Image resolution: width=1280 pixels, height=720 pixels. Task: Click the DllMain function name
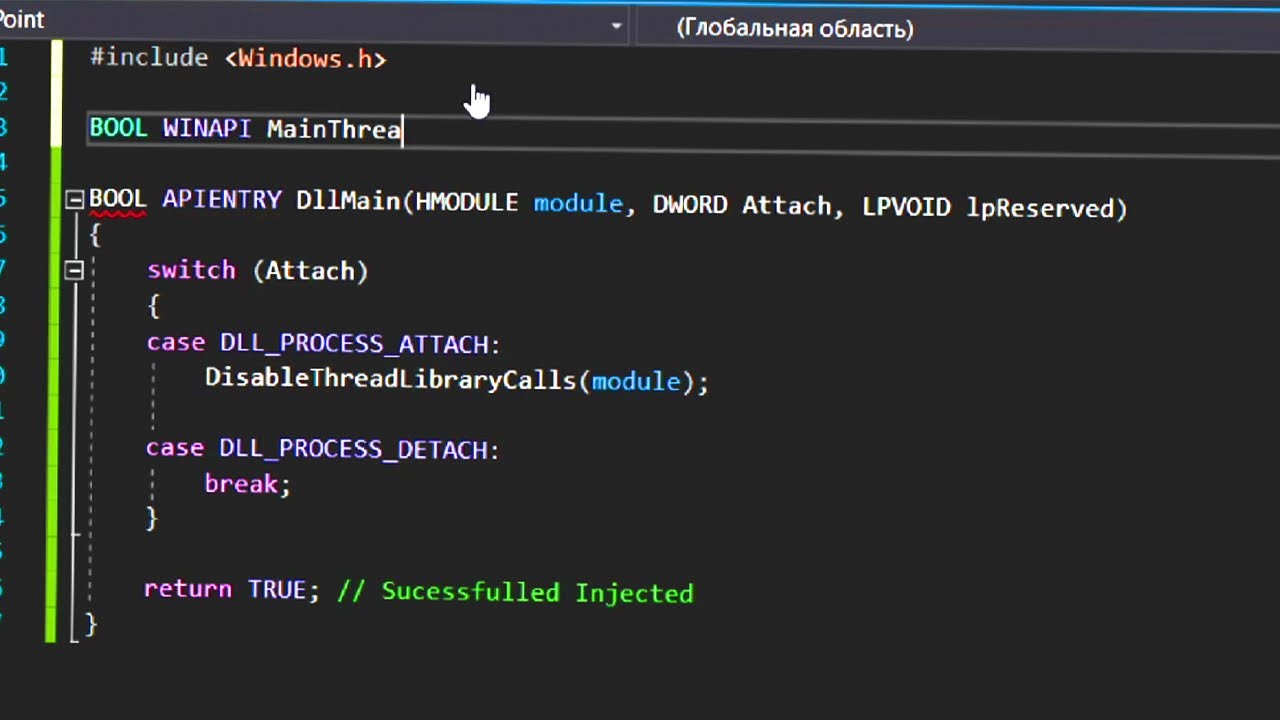tap(348, 201)
